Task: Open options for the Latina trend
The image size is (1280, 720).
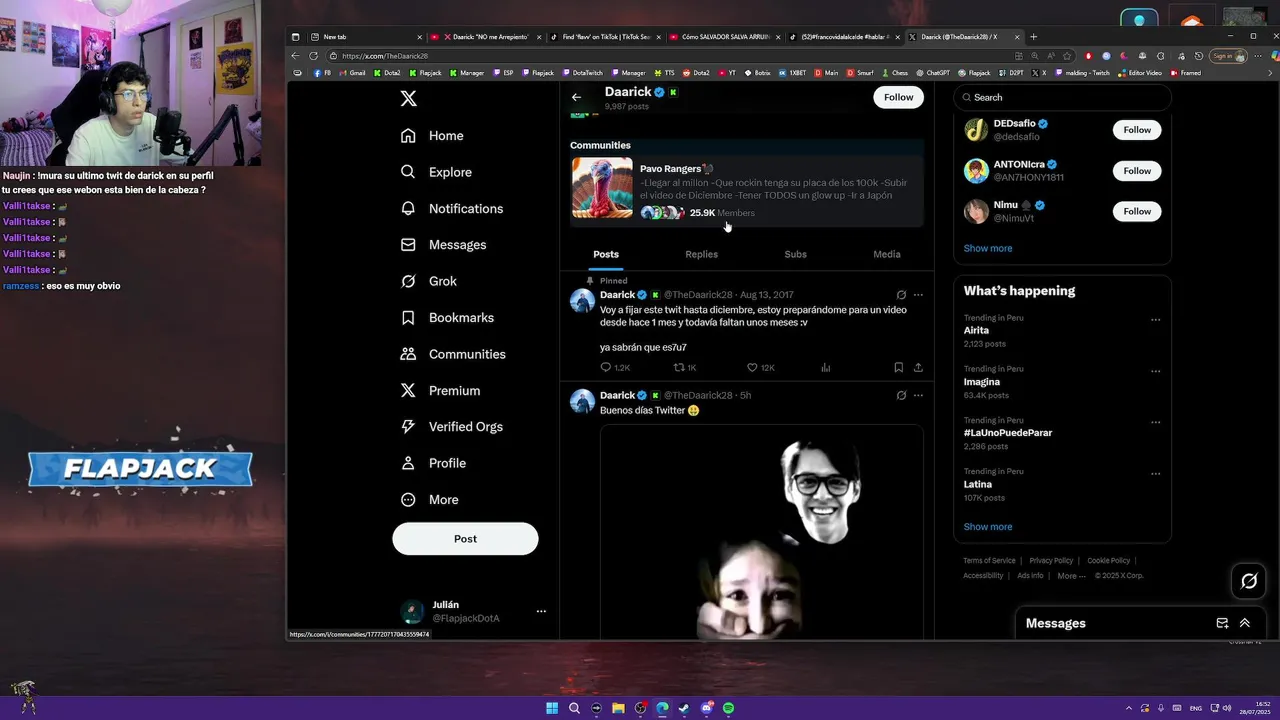Action: click(x=1155, y=474)
